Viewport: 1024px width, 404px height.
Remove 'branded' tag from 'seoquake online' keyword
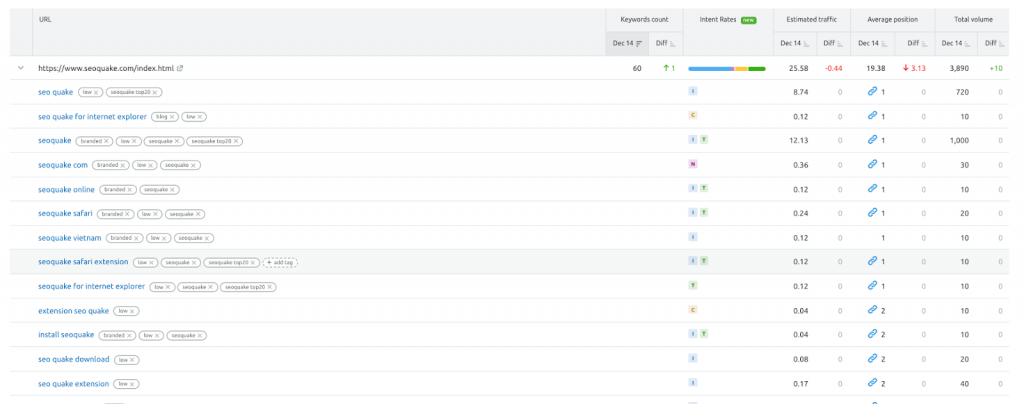click(130, 189)
